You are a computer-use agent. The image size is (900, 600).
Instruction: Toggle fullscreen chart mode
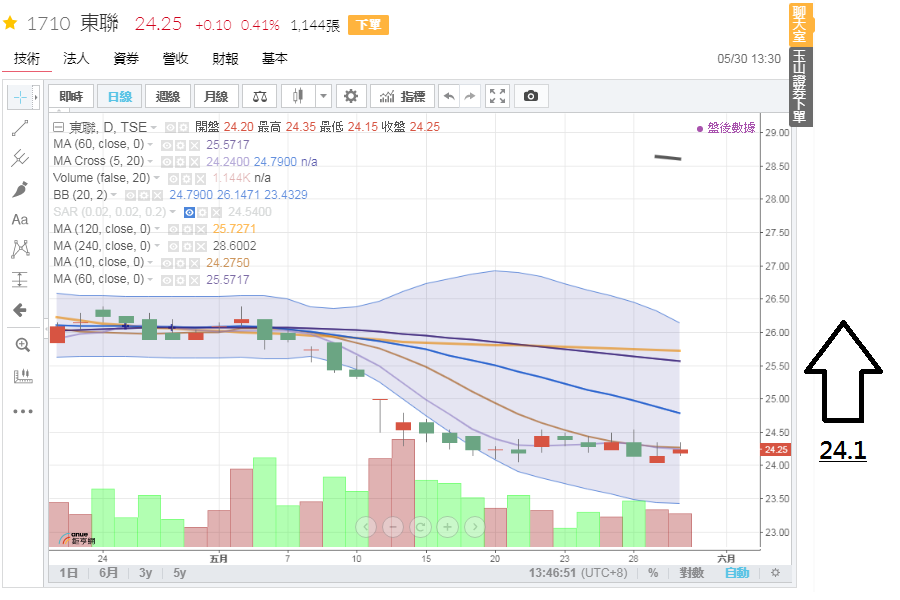(498, 96)
